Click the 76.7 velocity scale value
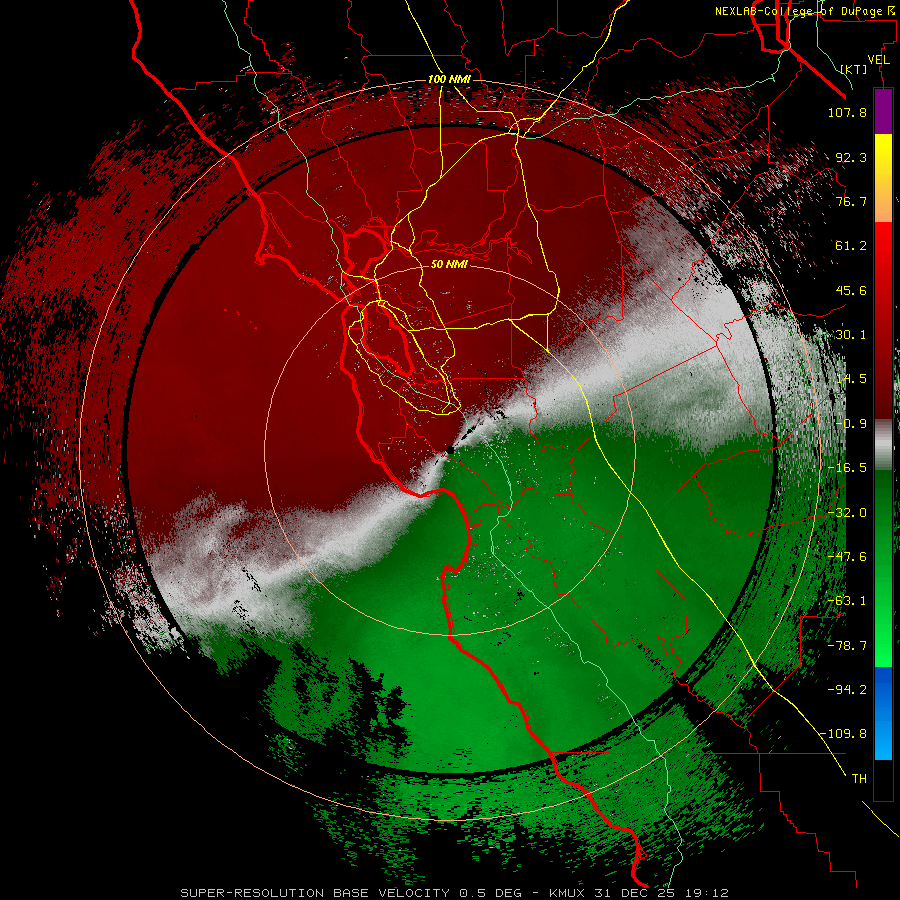 [x=851, y=201]
